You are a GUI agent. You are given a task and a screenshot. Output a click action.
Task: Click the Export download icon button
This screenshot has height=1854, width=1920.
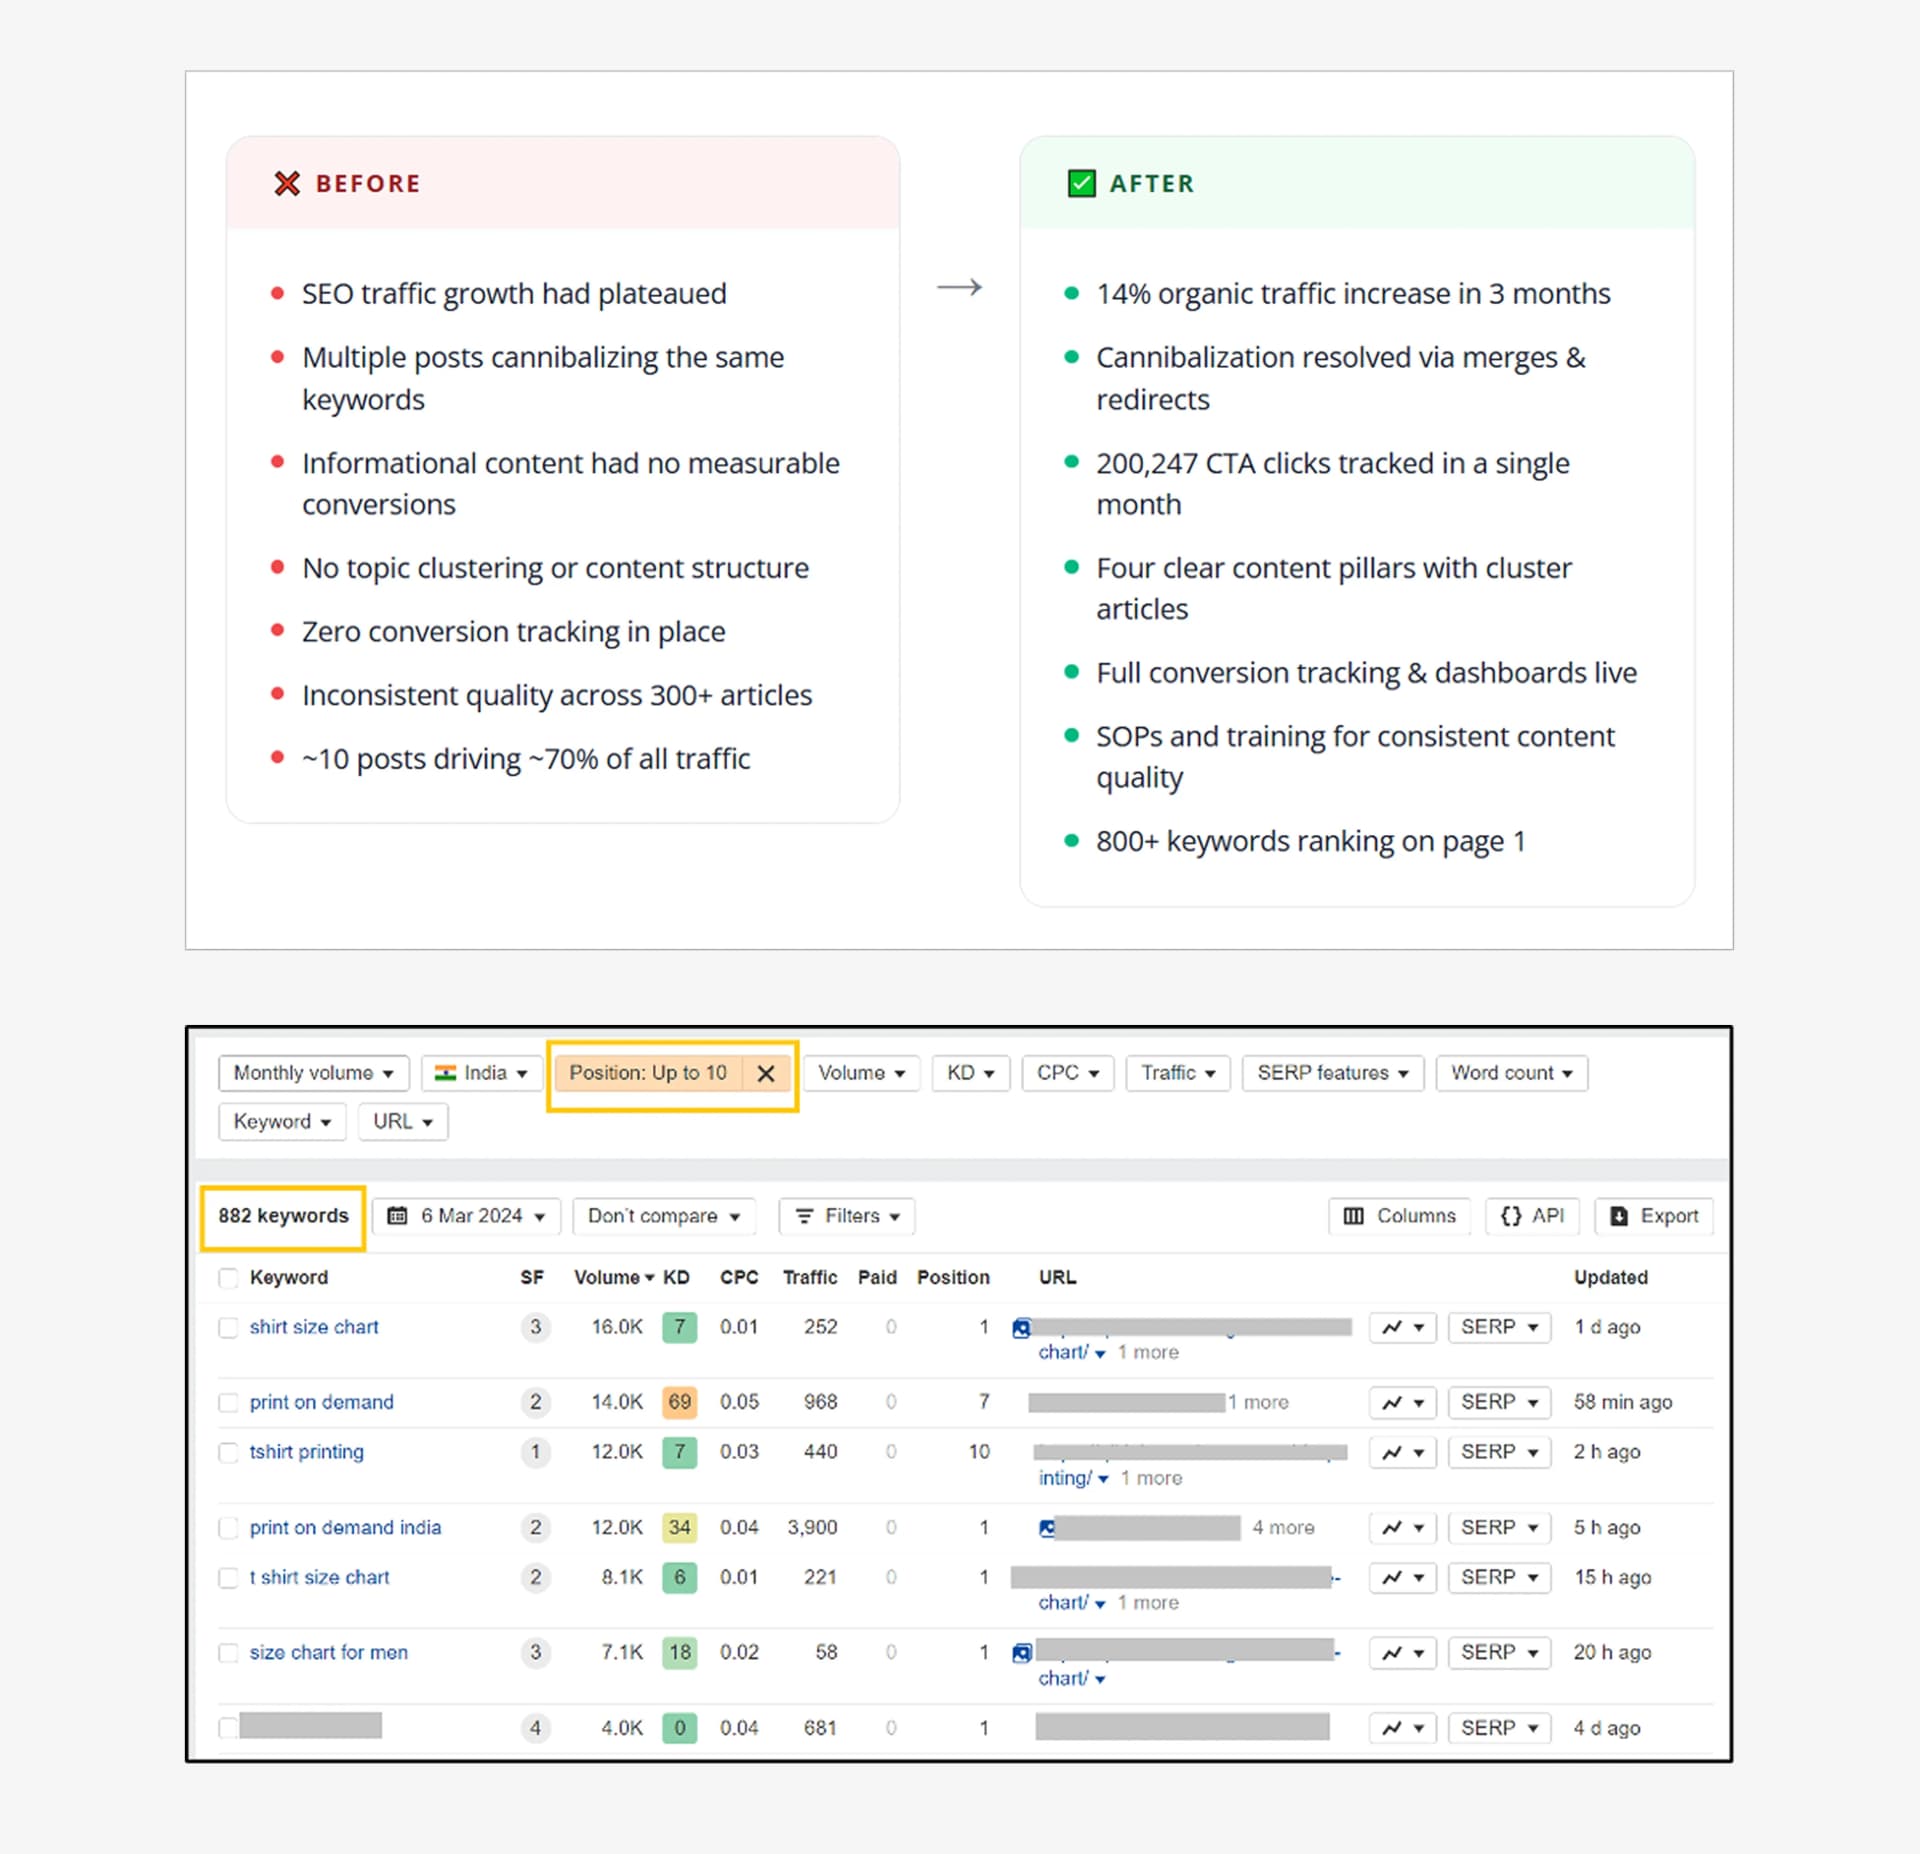tap(1654, 1216)
